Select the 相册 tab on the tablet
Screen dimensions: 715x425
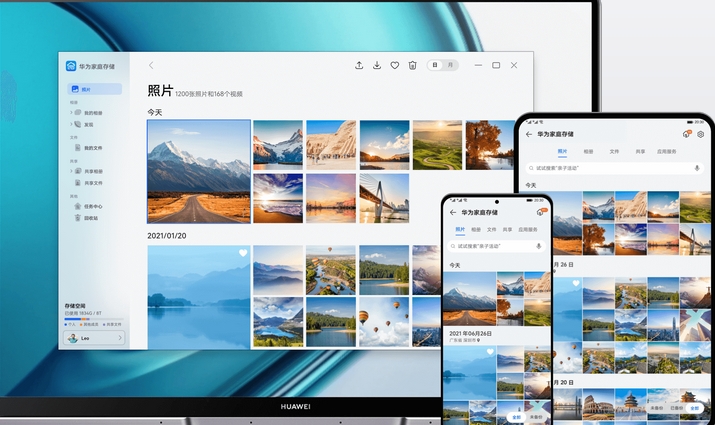588,151
